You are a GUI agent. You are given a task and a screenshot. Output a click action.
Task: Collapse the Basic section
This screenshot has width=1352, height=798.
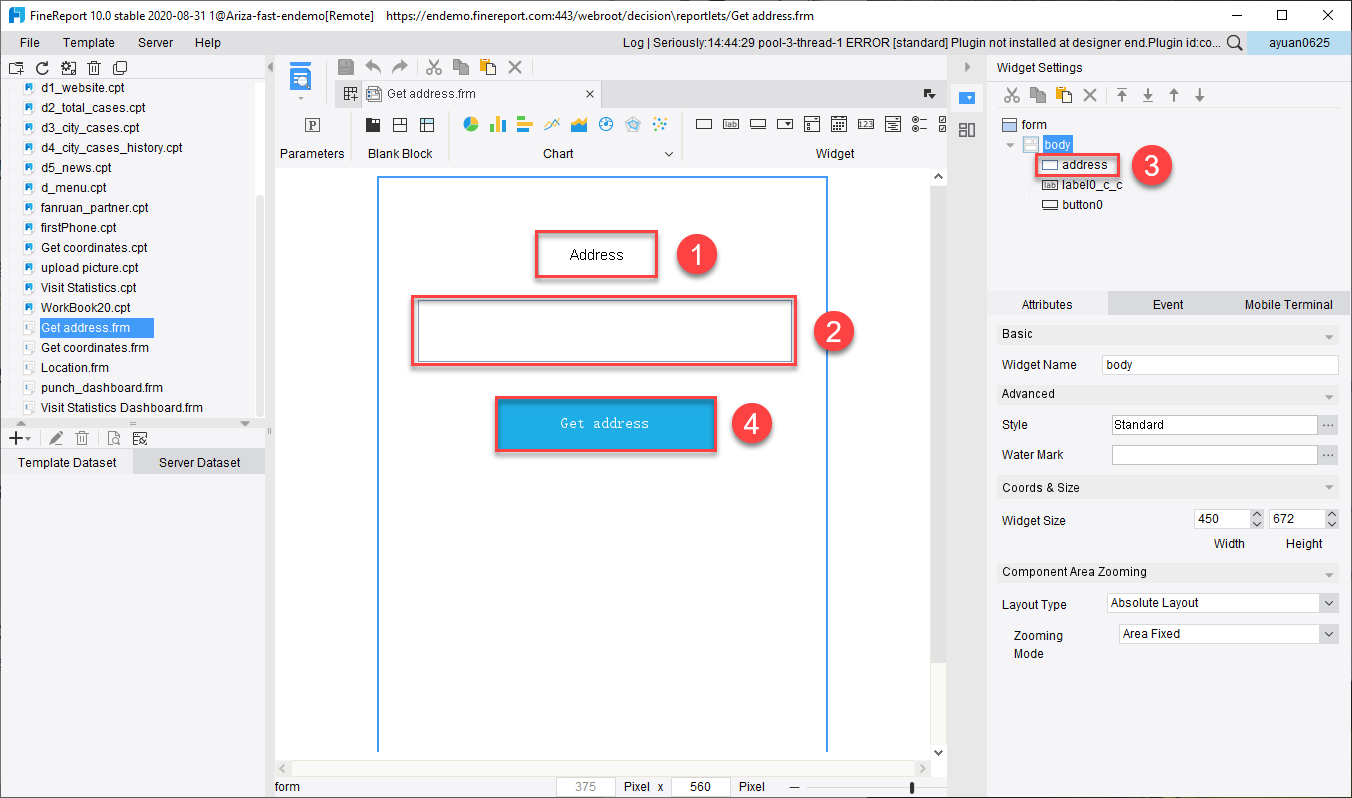pyautogui.click(x=1329, y=335)
